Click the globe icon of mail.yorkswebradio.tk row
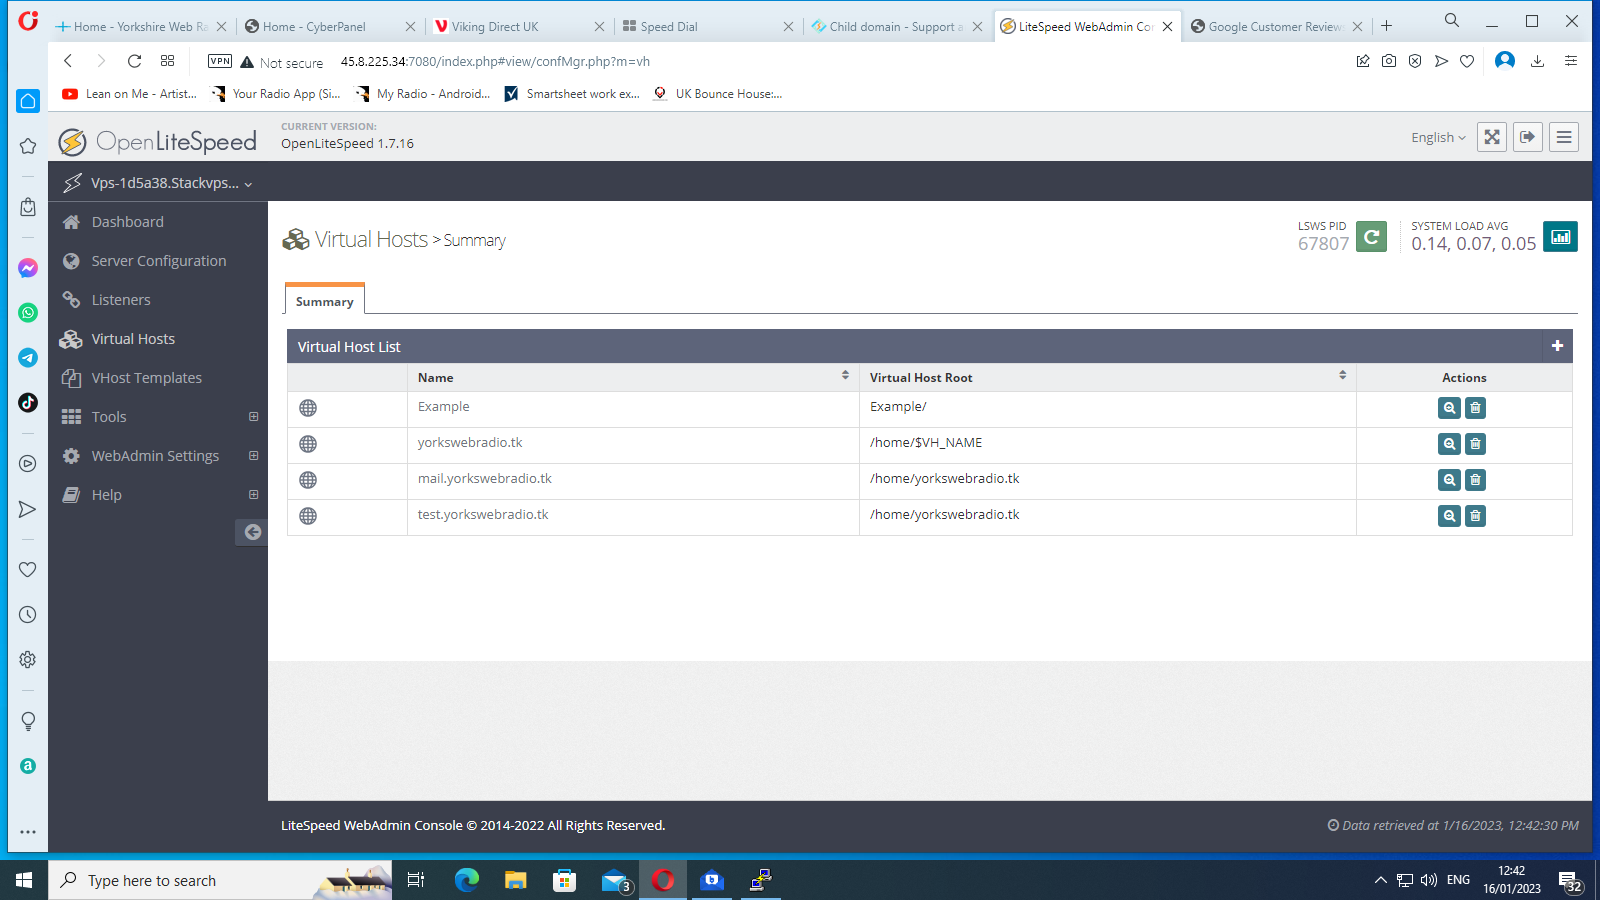This screenshot has height=900, width=1600. click(x=308, y=480)
